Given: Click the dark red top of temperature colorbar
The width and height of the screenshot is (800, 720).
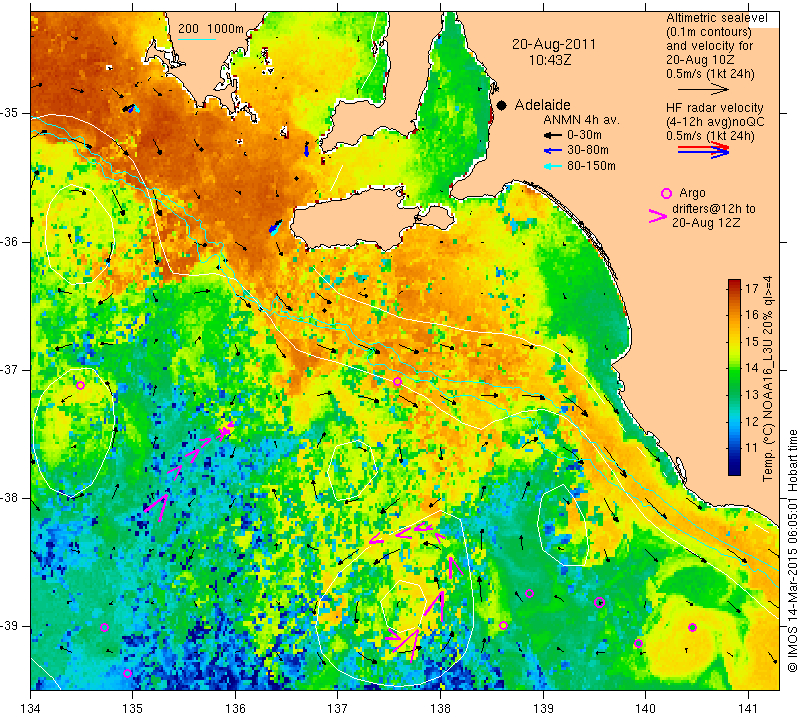Looking at the screenshot, I should coord(734,283).
